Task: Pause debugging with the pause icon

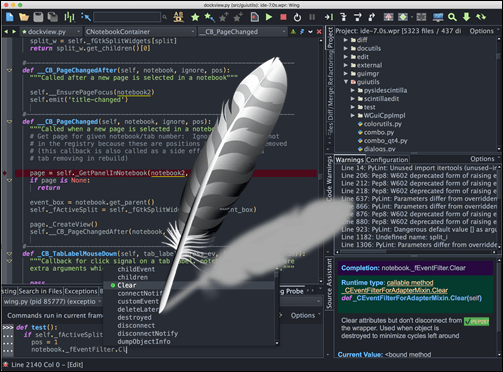Action: pos(312,17)
